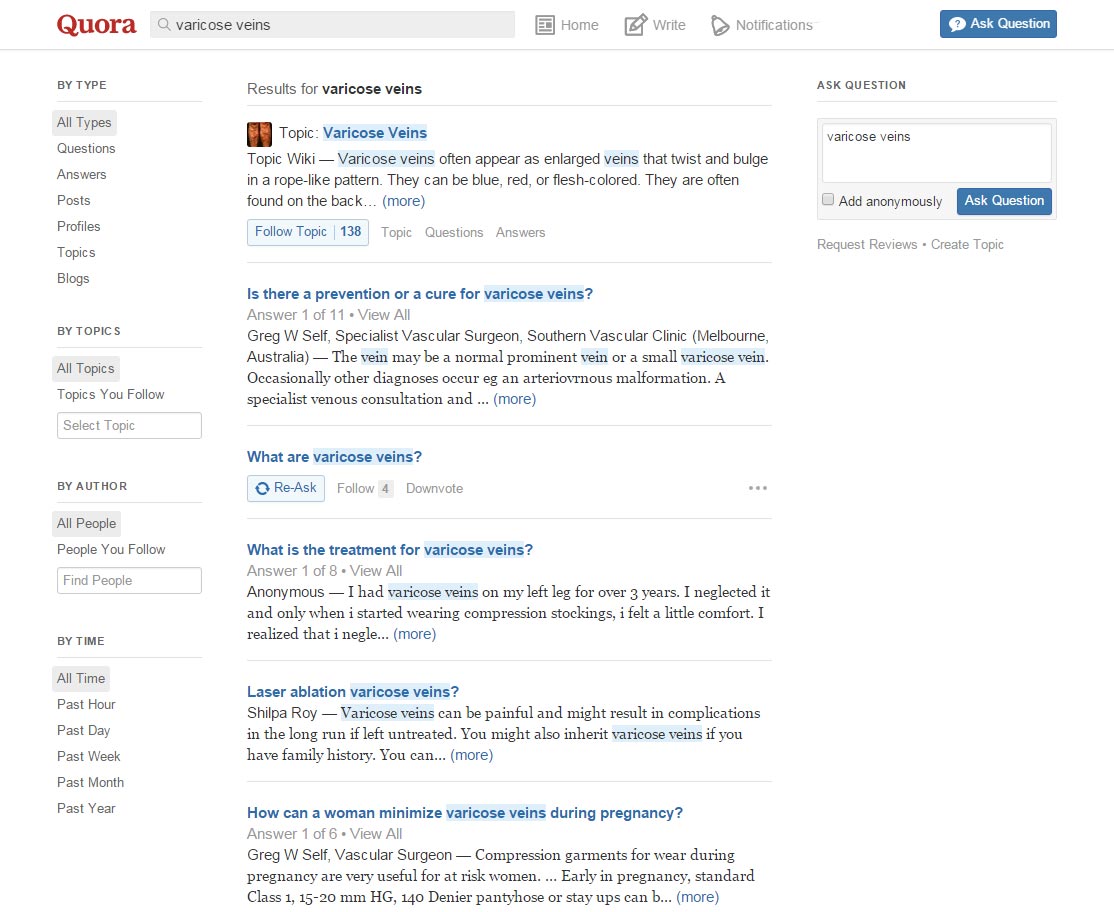Filter results by Questions type
1114x912 pixels.
86,148
